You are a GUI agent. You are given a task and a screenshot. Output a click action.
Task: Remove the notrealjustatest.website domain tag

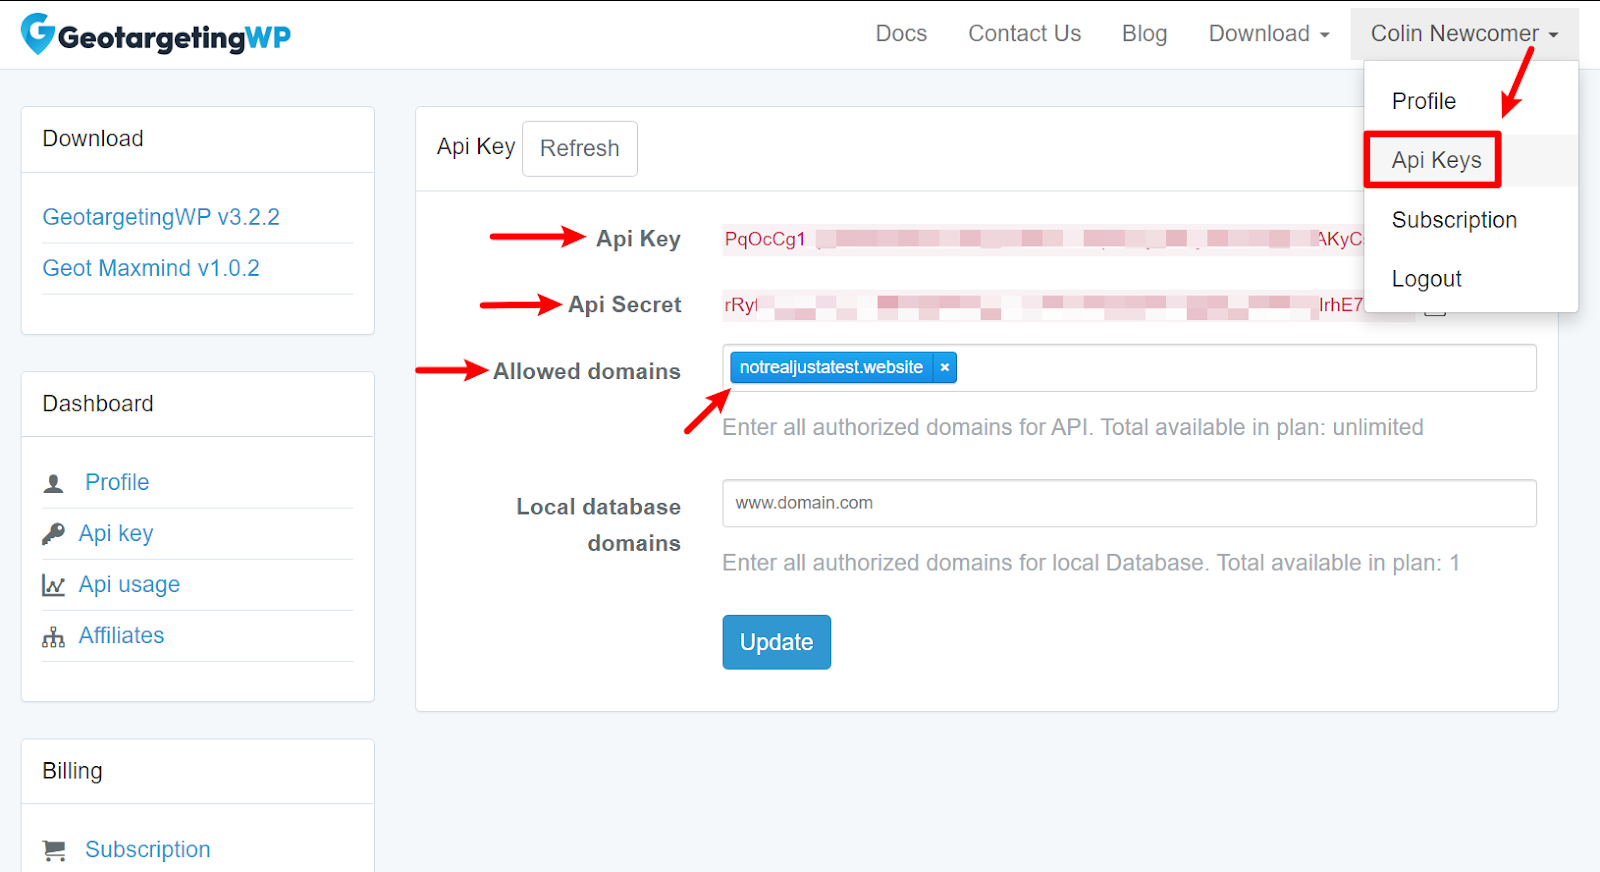tap(944, 368)
